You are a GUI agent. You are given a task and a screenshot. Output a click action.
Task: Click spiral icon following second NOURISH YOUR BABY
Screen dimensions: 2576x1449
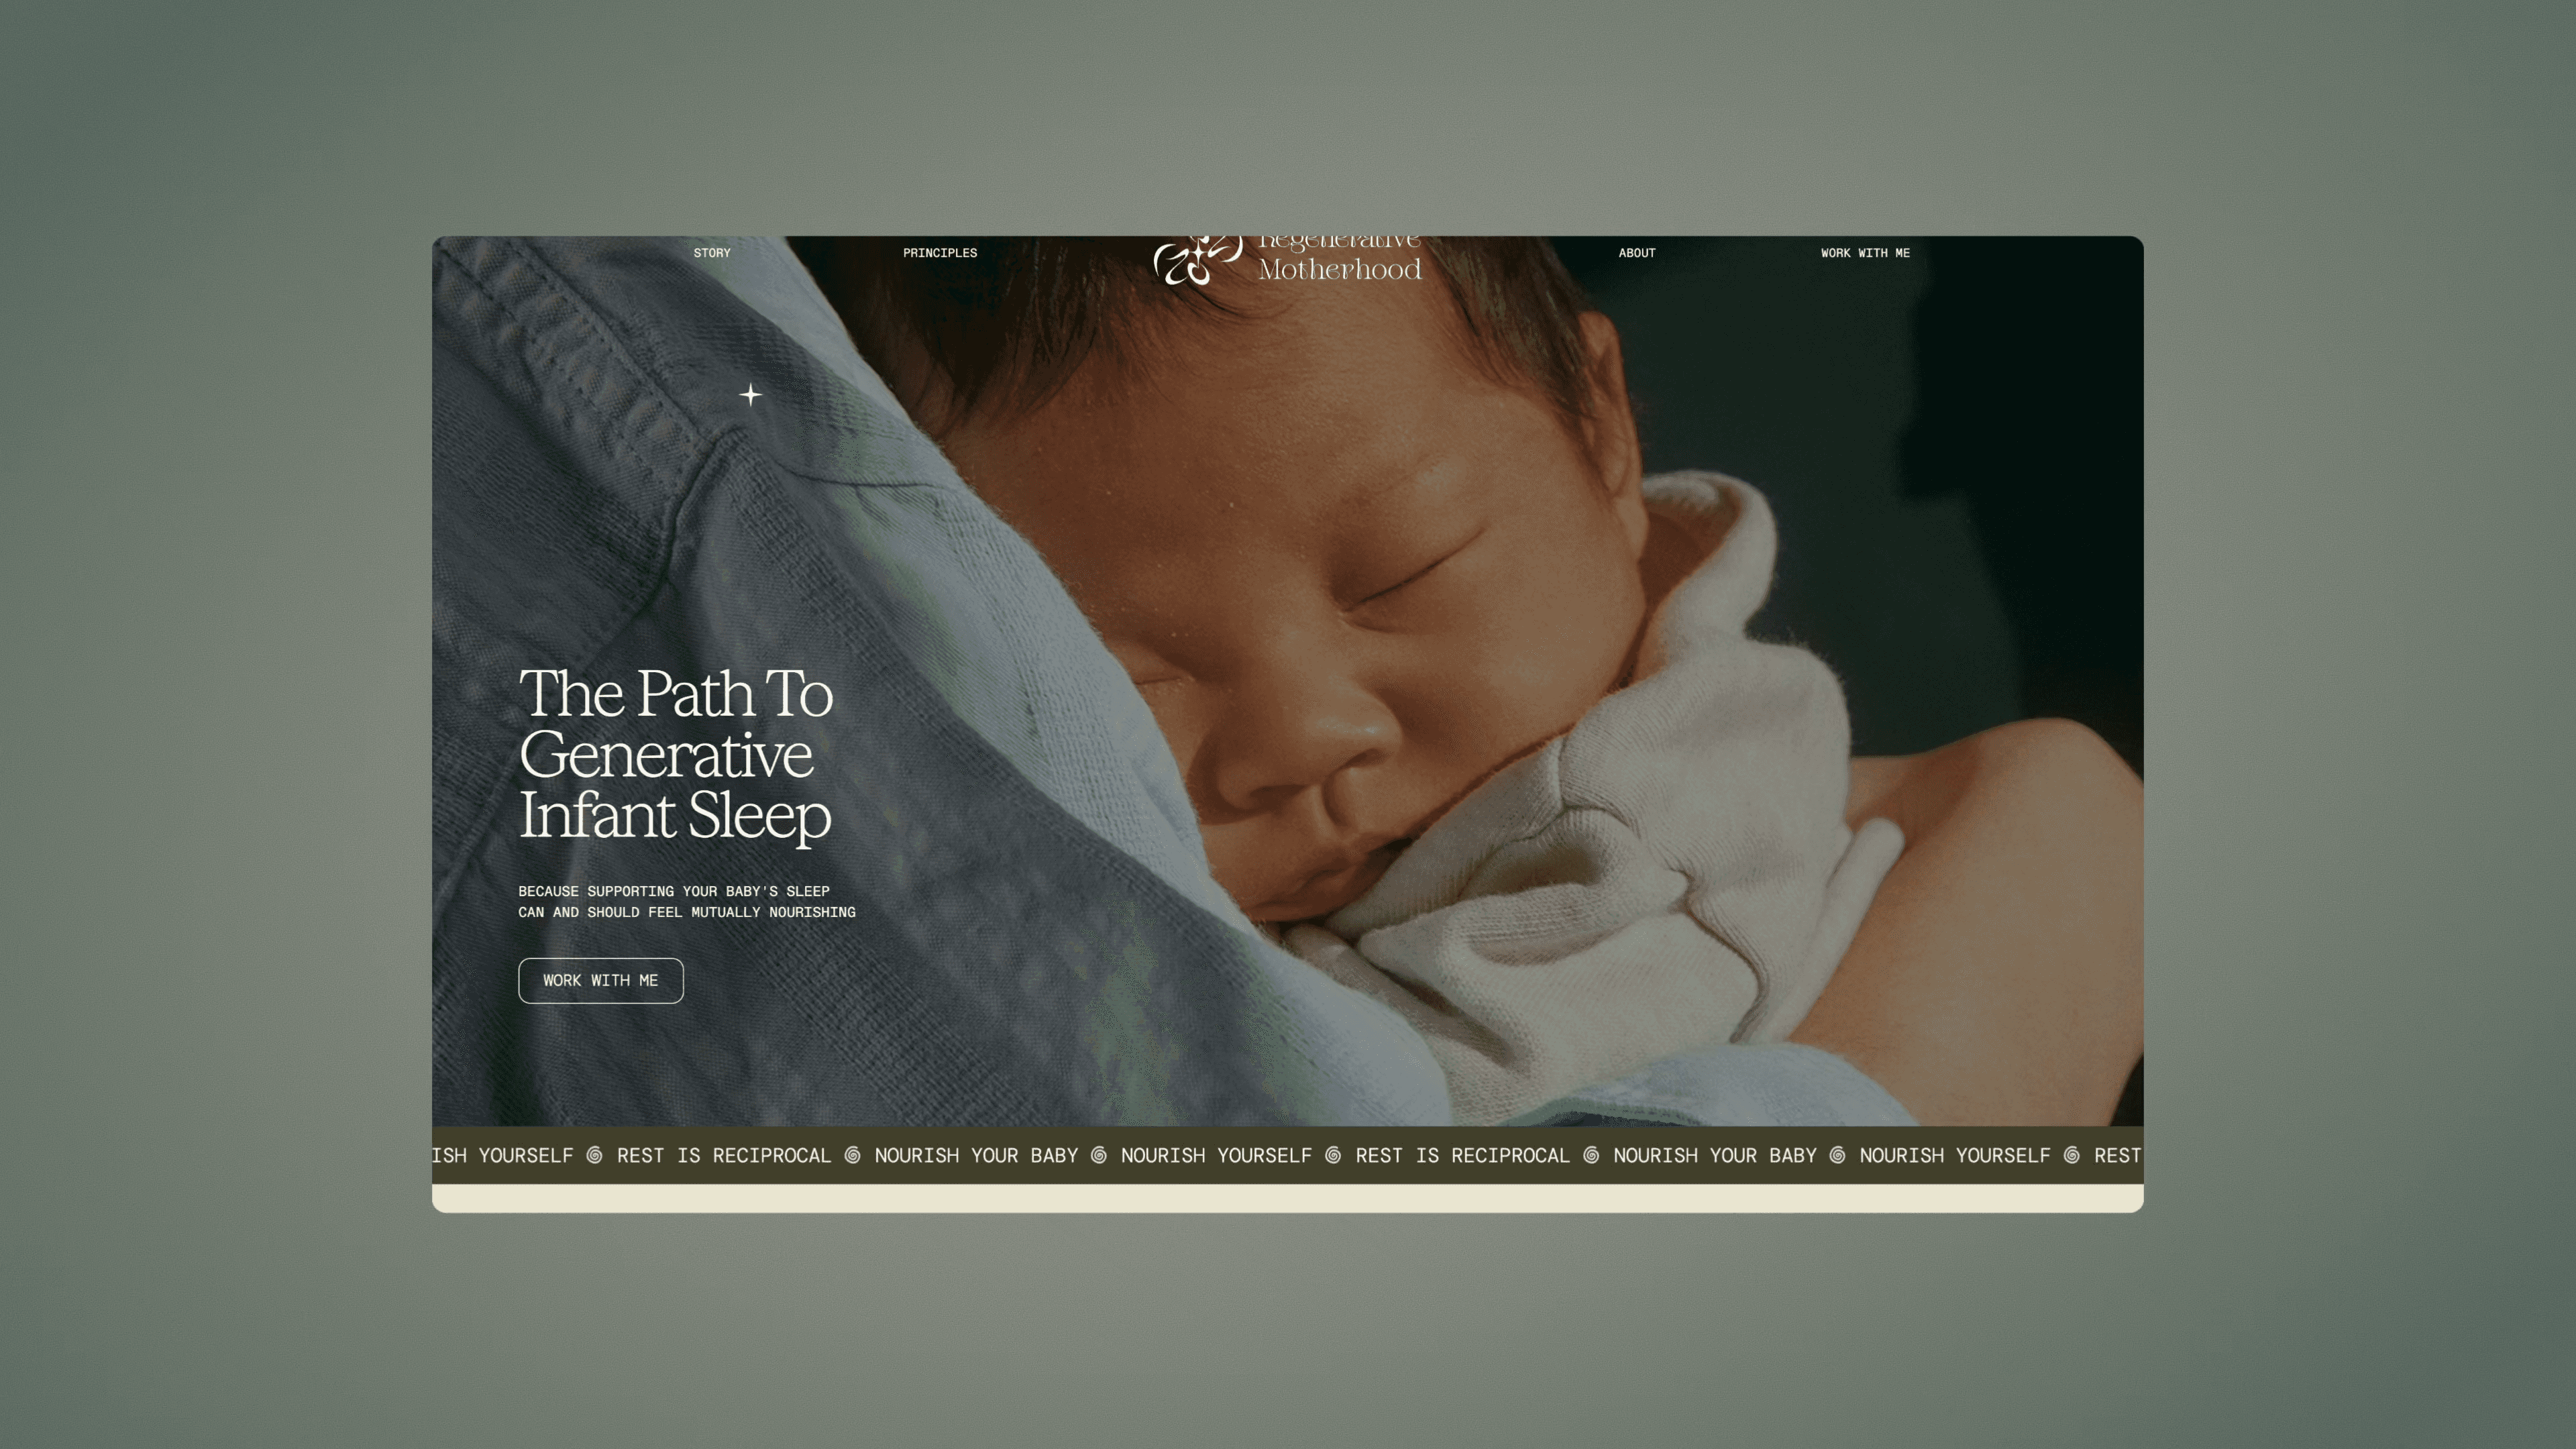tap(1837, 1155)
